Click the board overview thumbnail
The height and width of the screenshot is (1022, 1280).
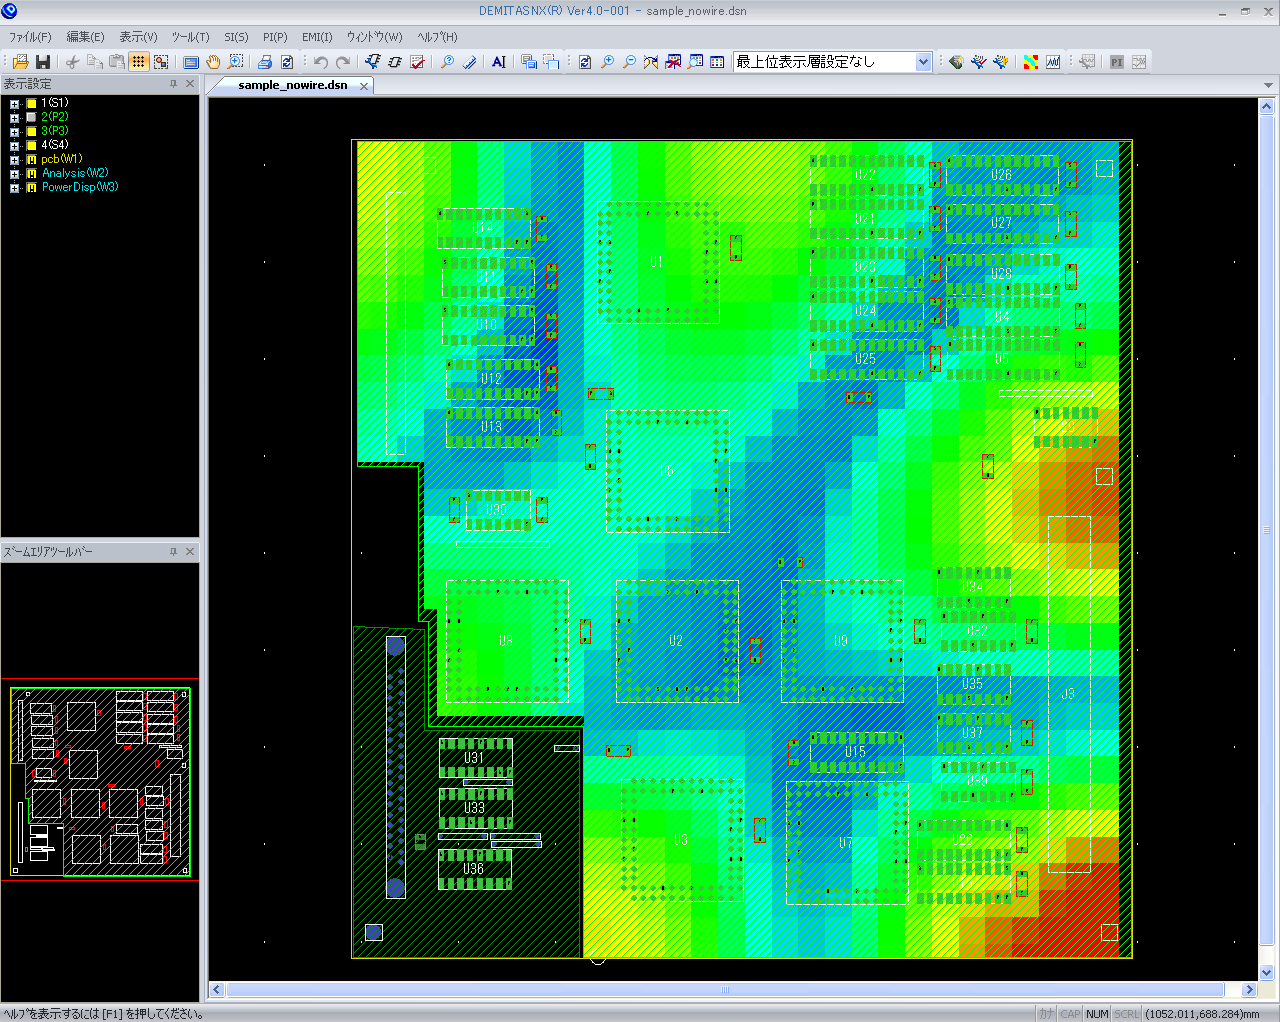(100, 782)
